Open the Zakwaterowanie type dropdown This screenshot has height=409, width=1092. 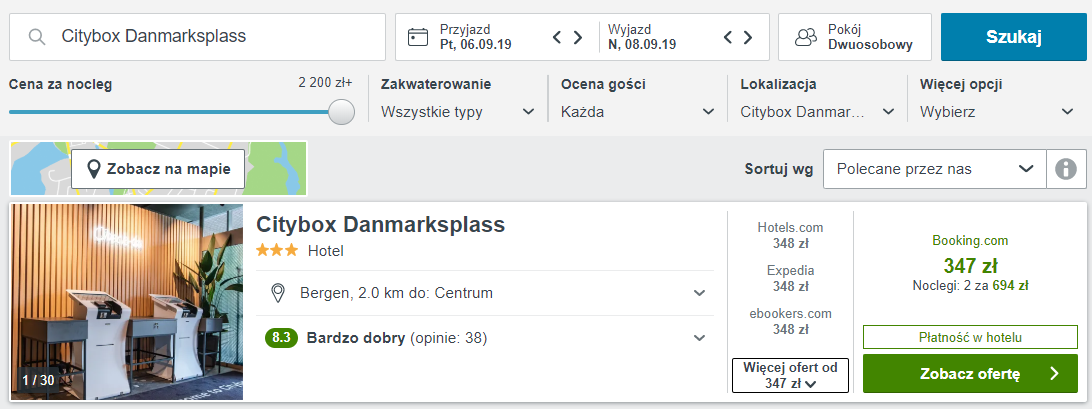(458, 111)
